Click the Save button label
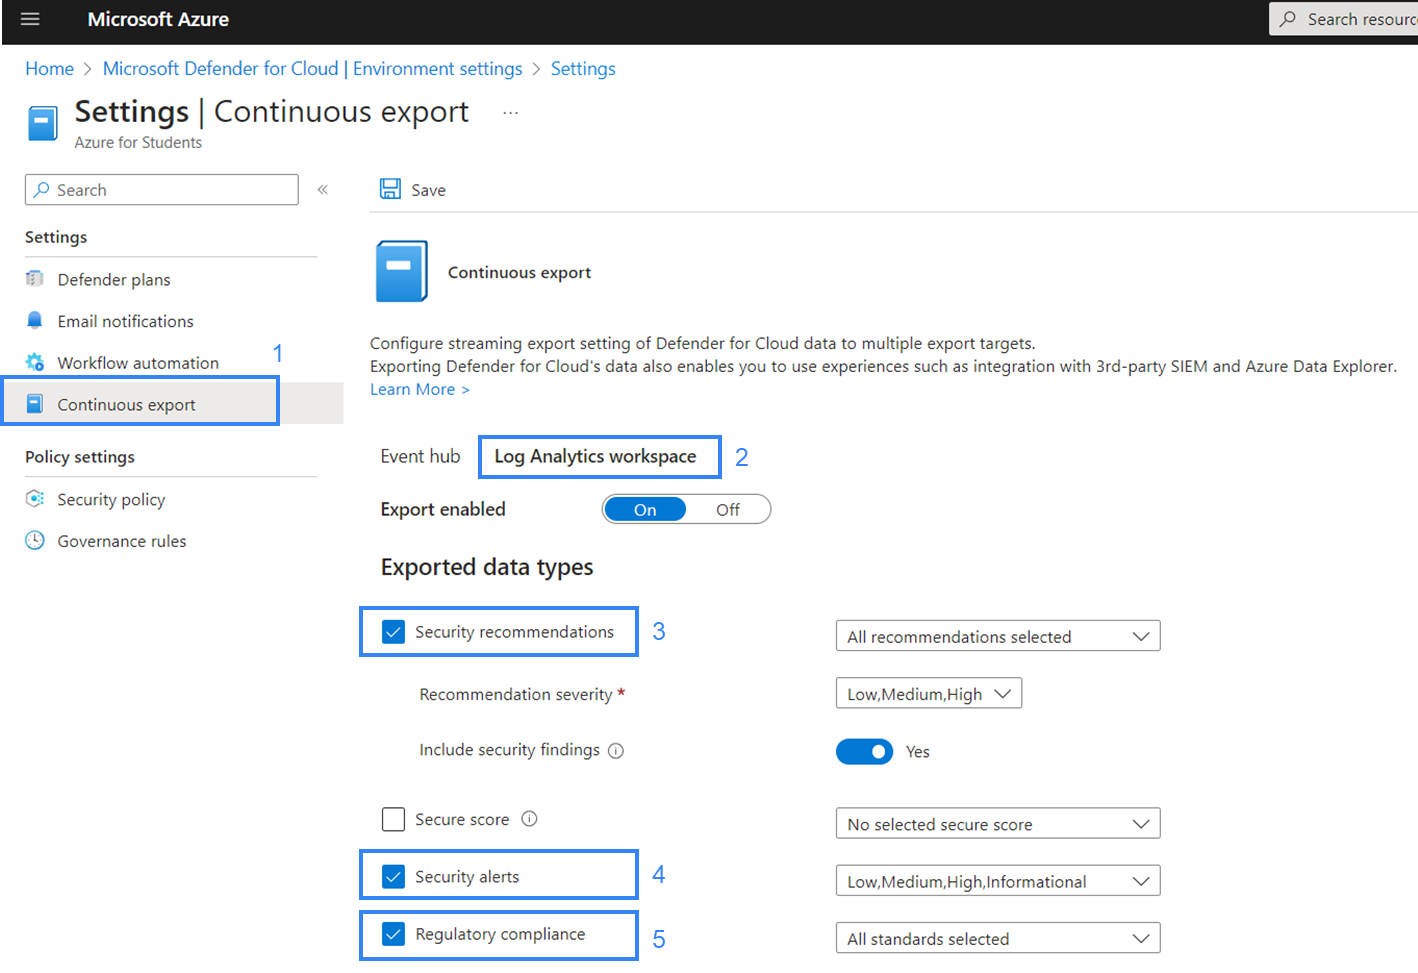Image resolution: width=1418 pixels, height=973 pixels. (429, 190)
